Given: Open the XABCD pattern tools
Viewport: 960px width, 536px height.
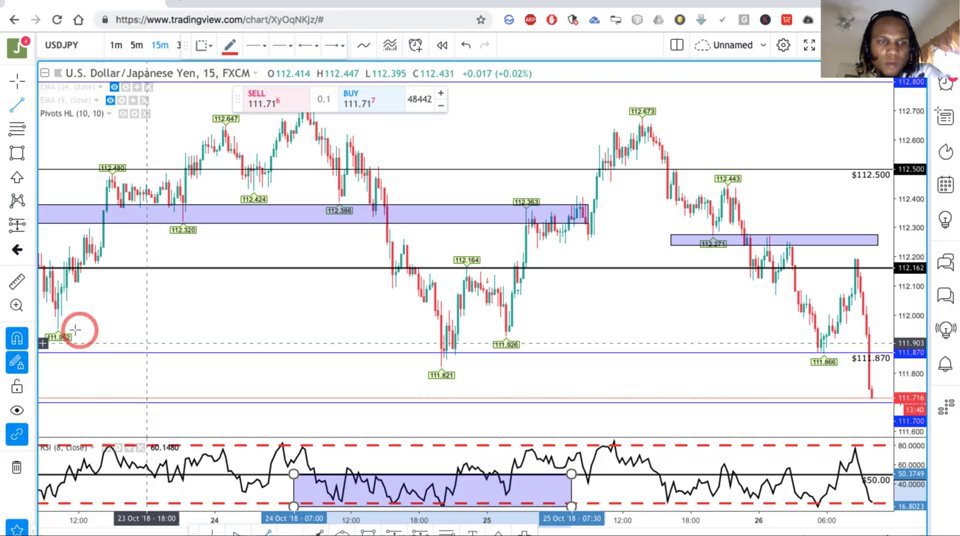Looking at the screenshot, I should (17, 201).
